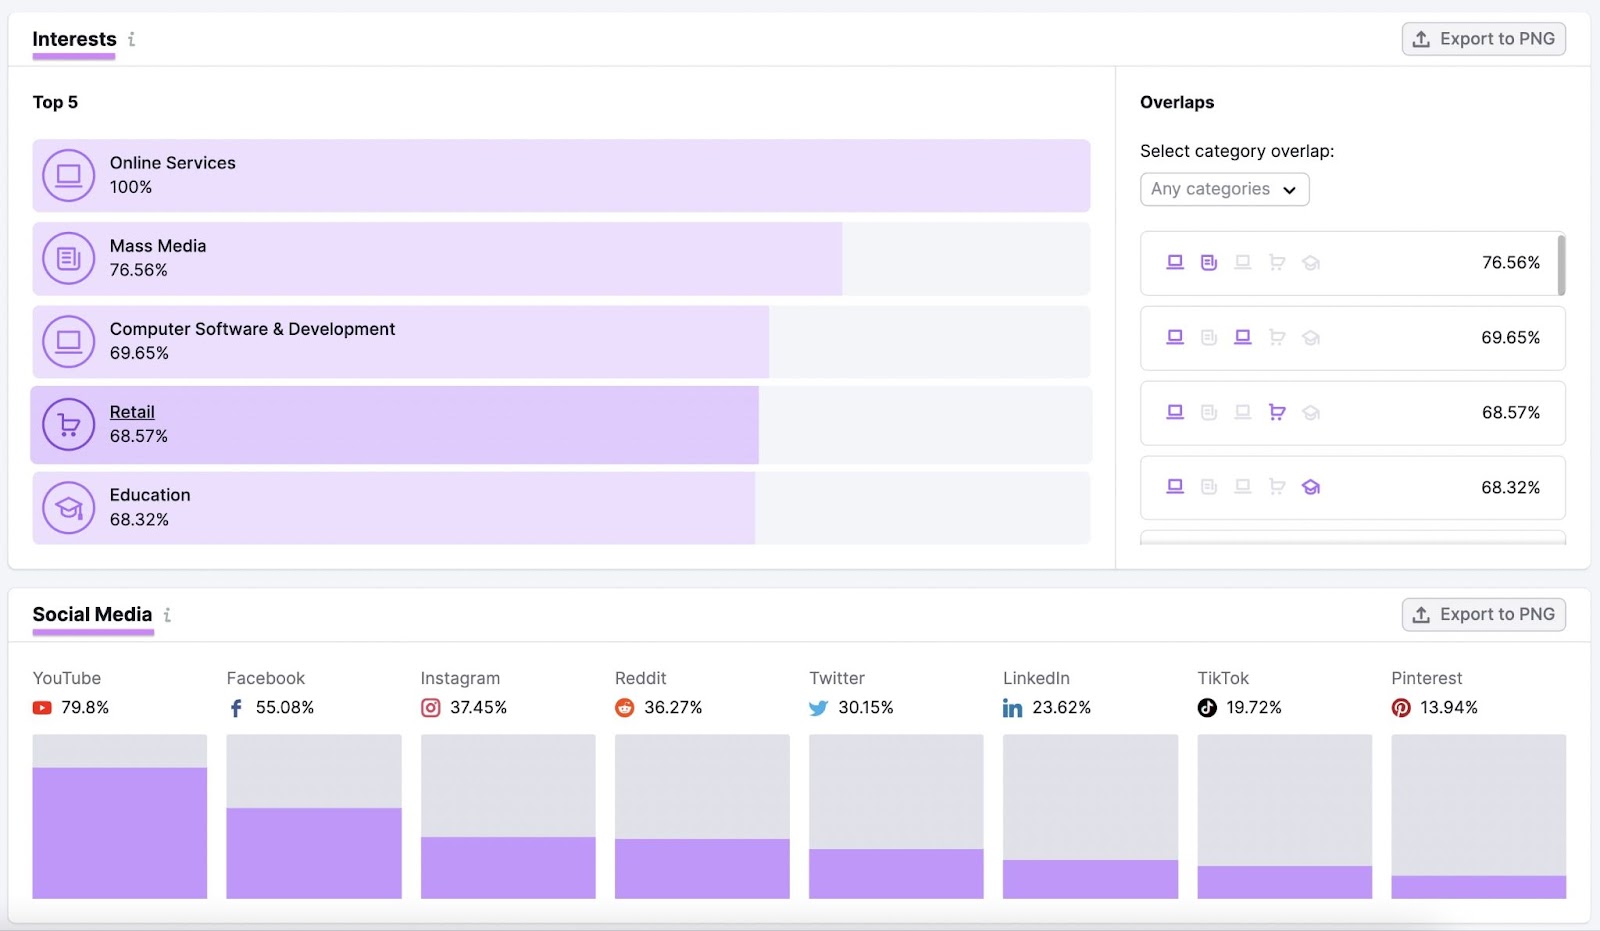
Task: Select the Education graduation cap icon
Action: (x=68, y=507)
